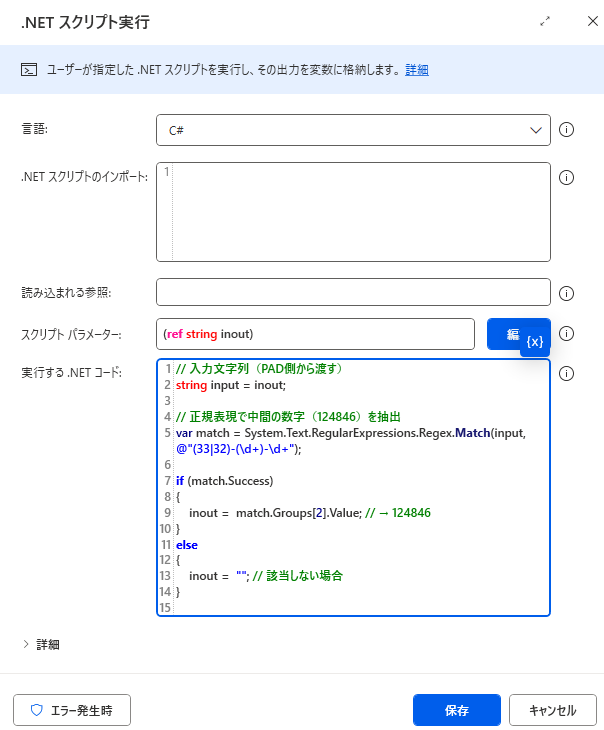Click the expand dialog arrows icon
604x730 pixels.
point(545,21)
